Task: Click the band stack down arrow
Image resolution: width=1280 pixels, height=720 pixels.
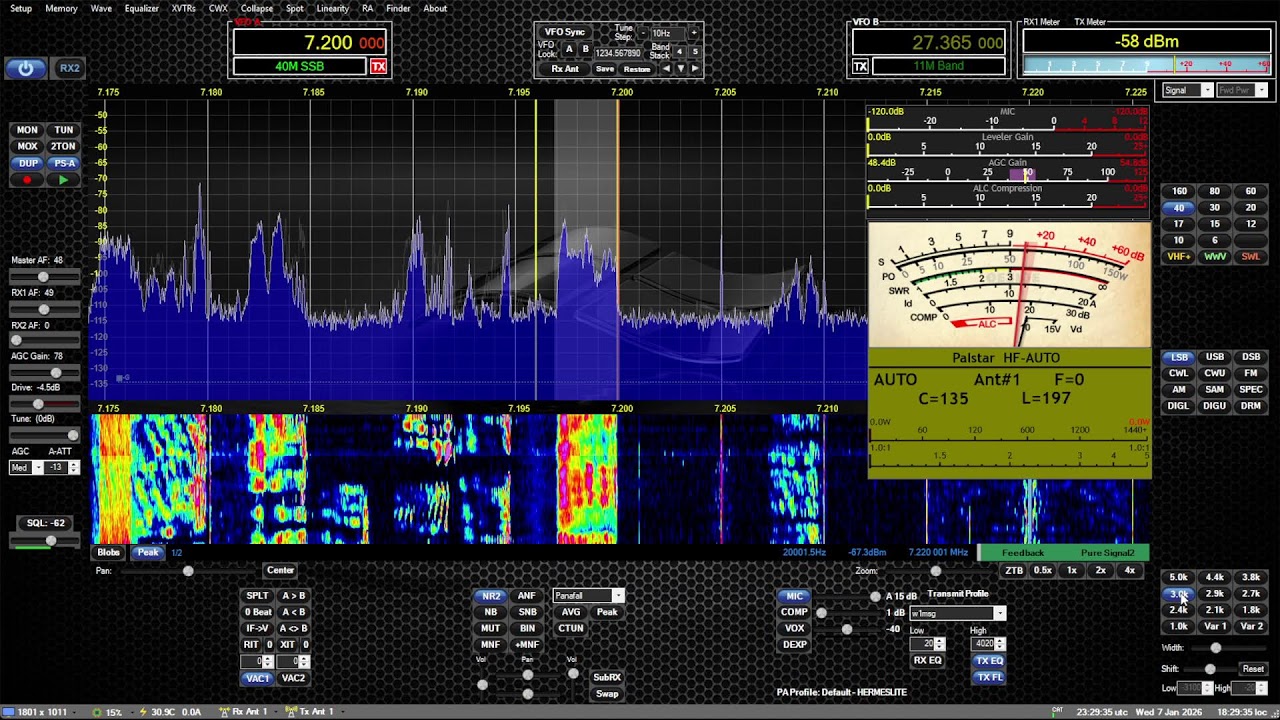Action: tap(681, 69)
